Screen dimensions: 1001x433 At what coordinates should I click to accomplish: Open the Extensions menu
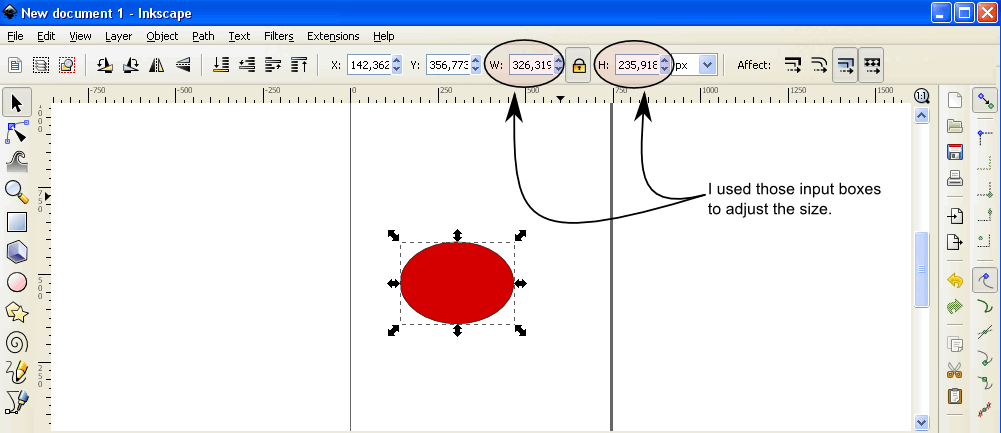click(333, 36)
